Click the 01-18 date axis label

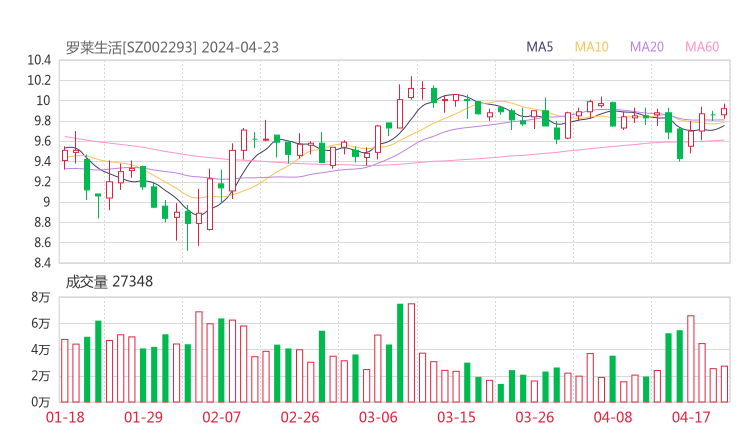coord(65,417)
